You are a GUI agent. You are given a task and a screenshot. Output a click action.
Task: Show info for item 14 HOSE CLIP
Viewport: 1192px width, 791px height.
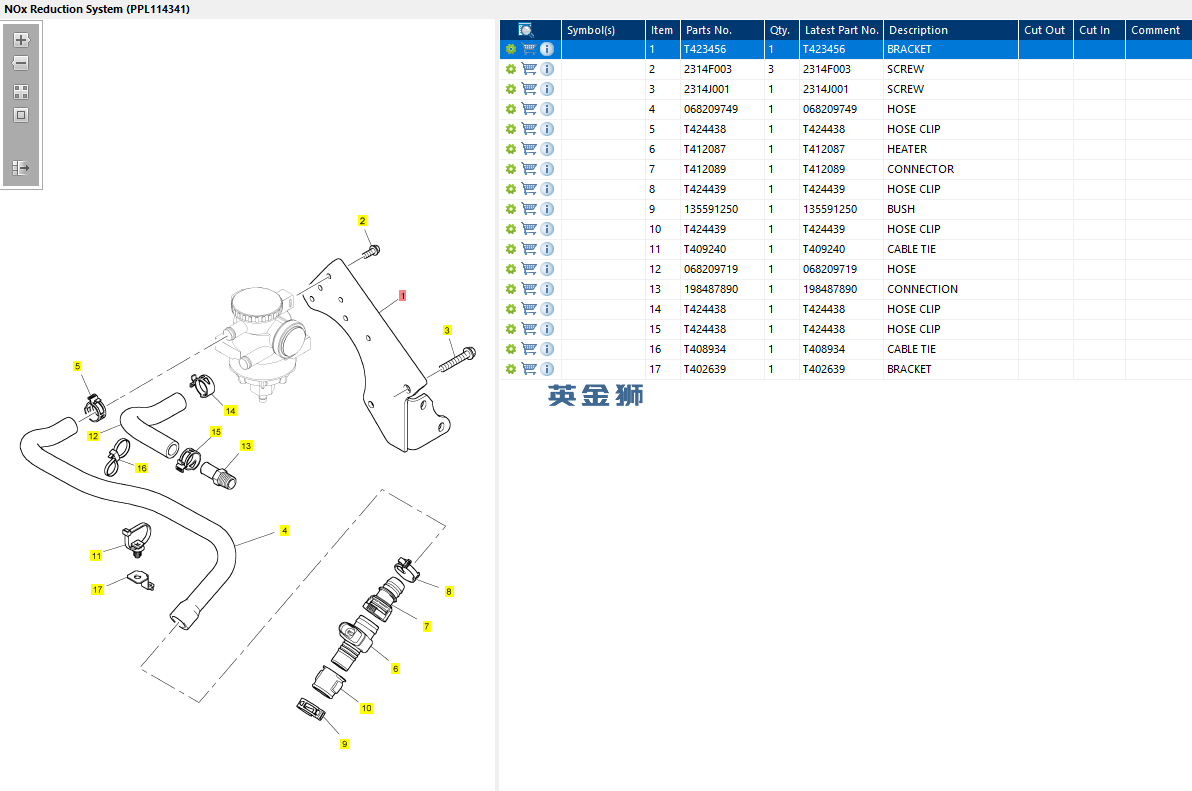tap(547, 309)
